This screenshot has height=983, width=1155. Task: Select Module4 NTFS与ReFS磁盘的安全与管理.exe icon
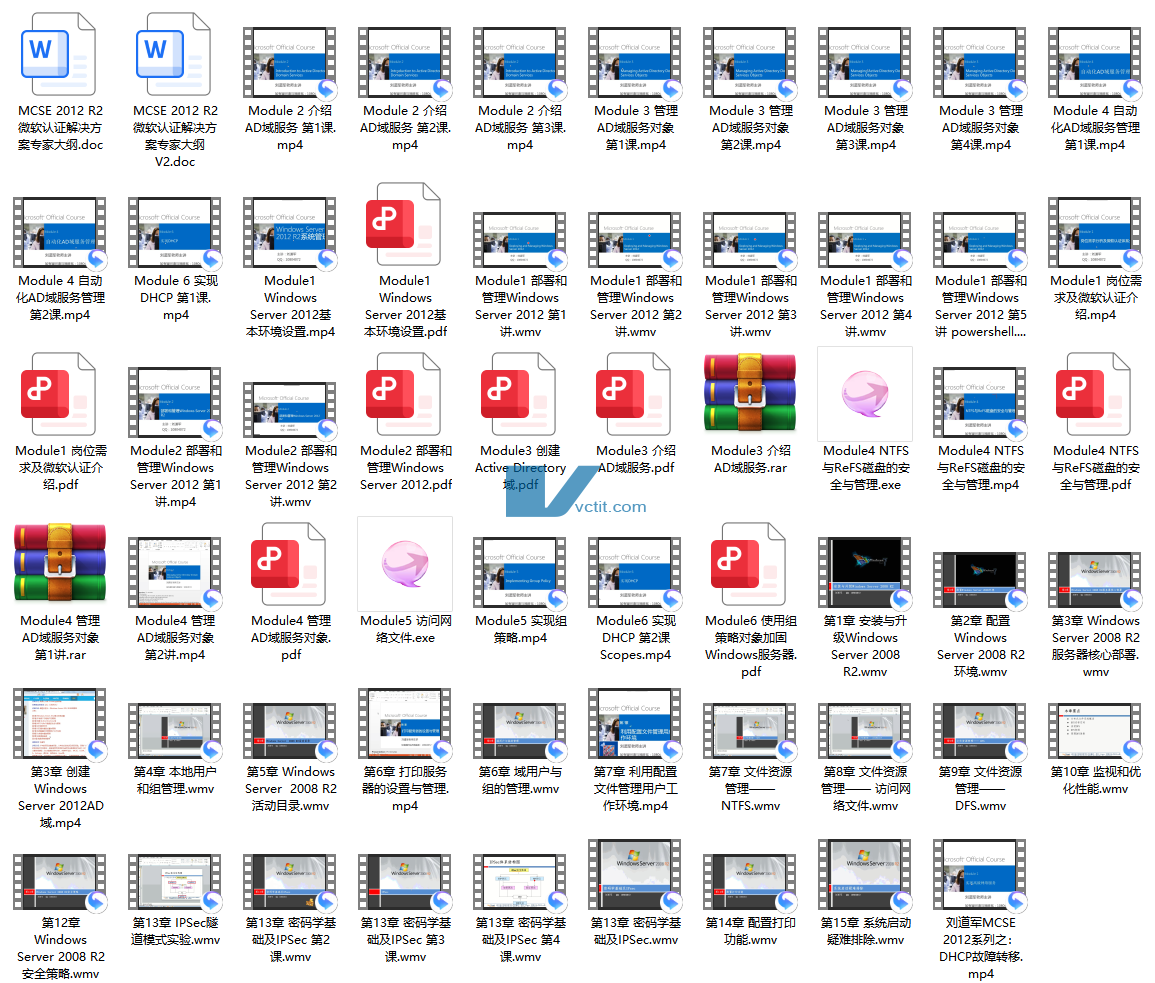coord(865,394)
